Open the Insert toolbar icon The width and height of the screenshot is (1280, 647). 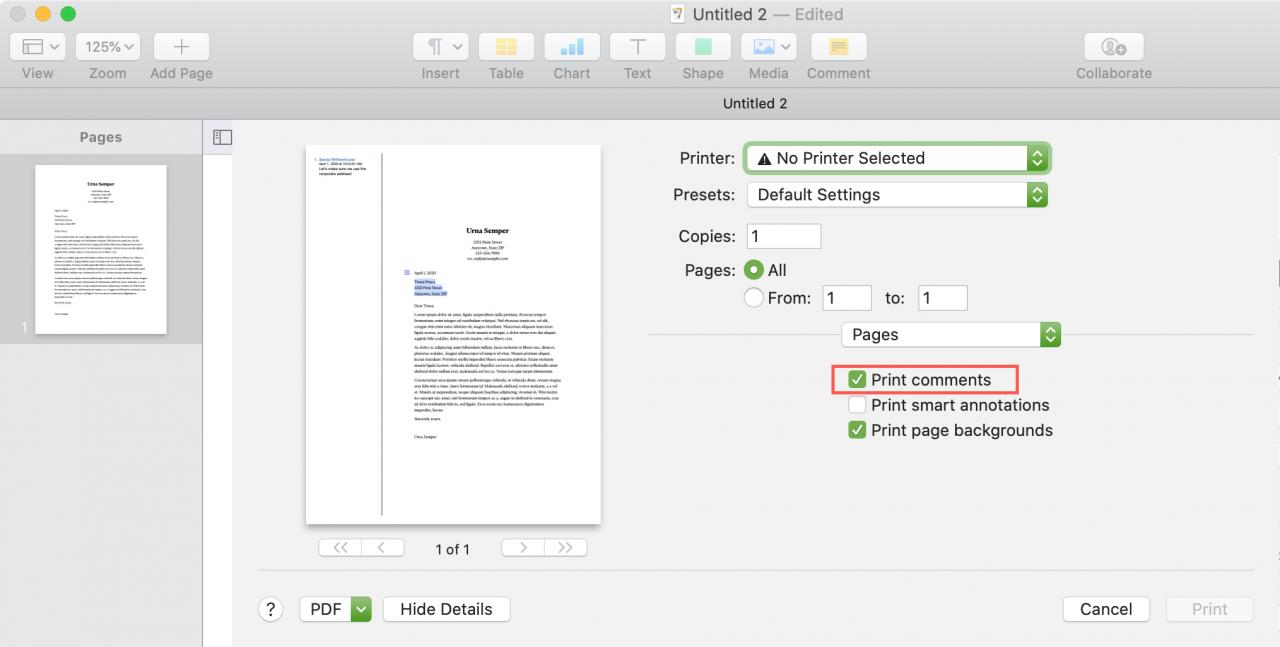tap(440, 47)
